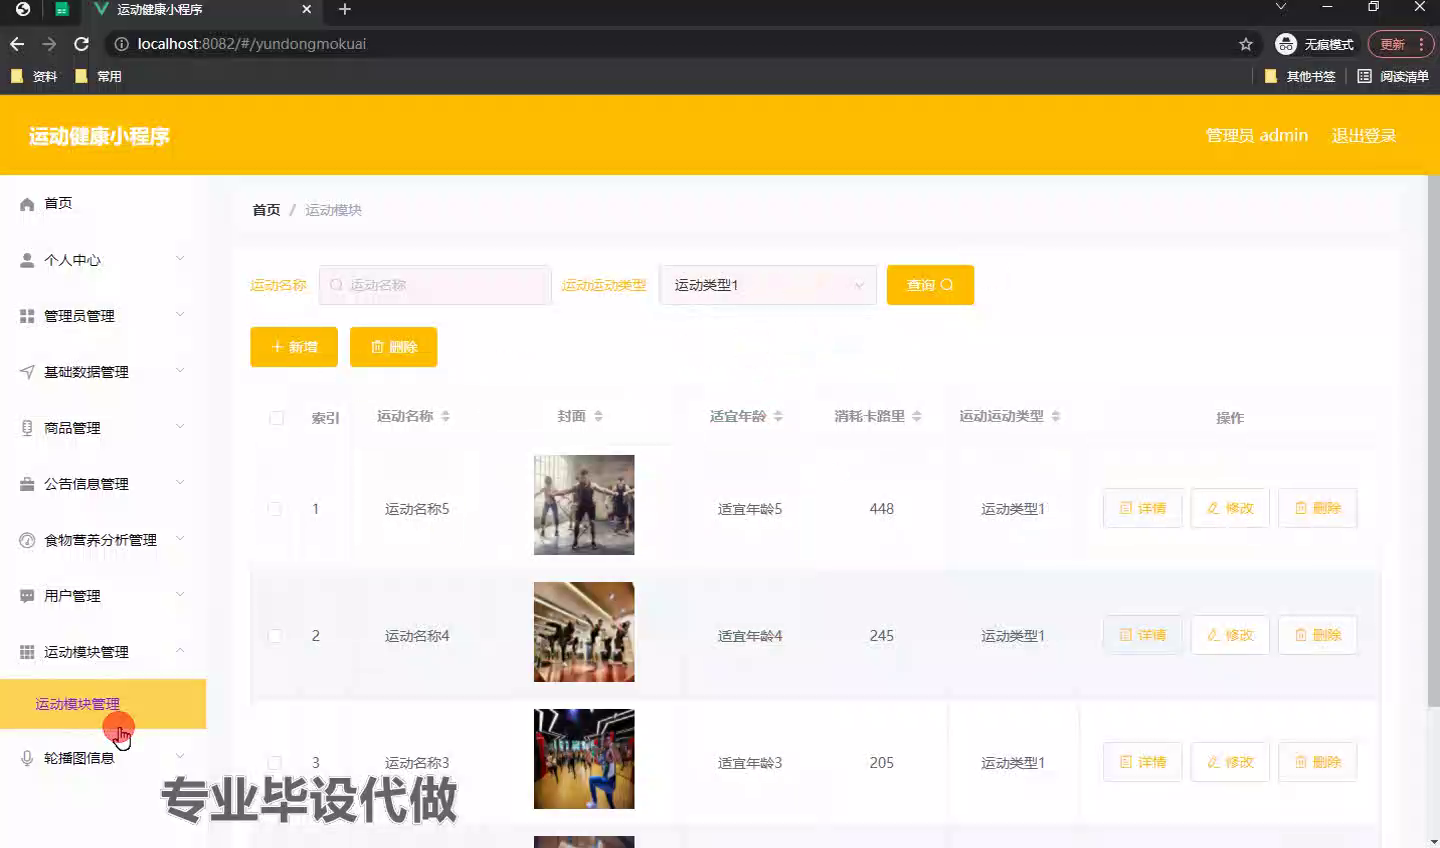Open the 常用 bookmark folder
Image resolution: width=1440 pixels, height=848 pixels.
[98, 76]
